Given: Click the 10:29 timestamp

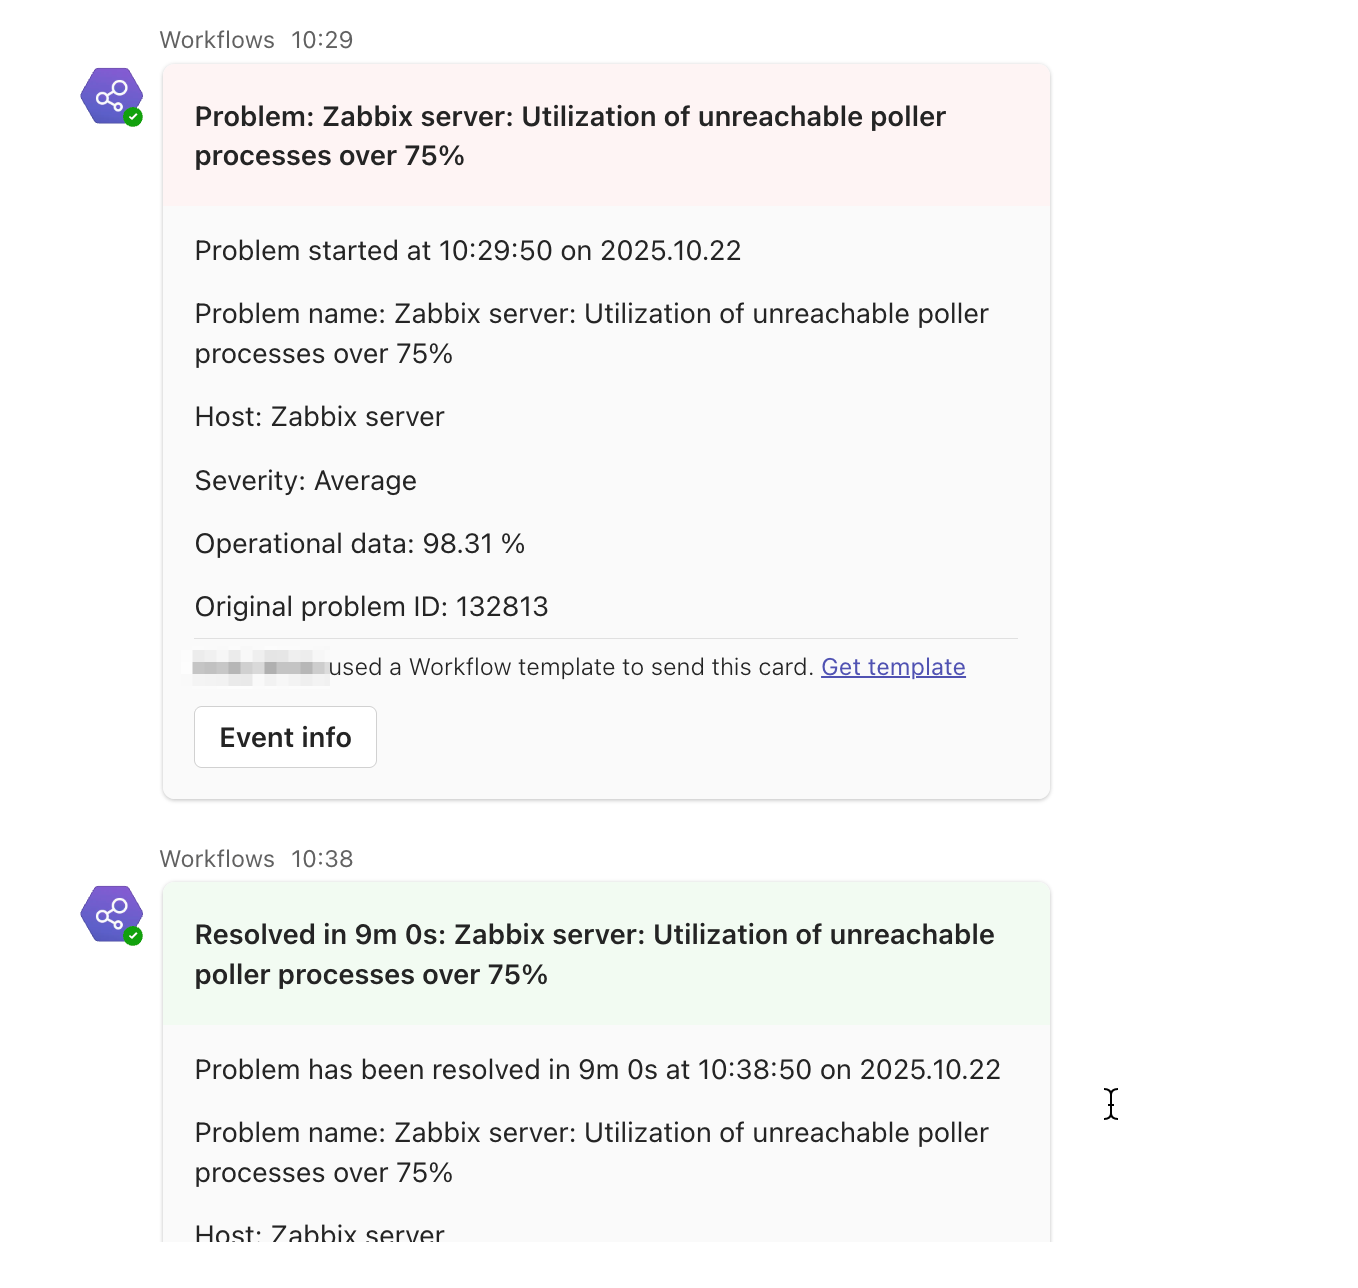Looking at the screenshot, I should [x=321, y=39].
